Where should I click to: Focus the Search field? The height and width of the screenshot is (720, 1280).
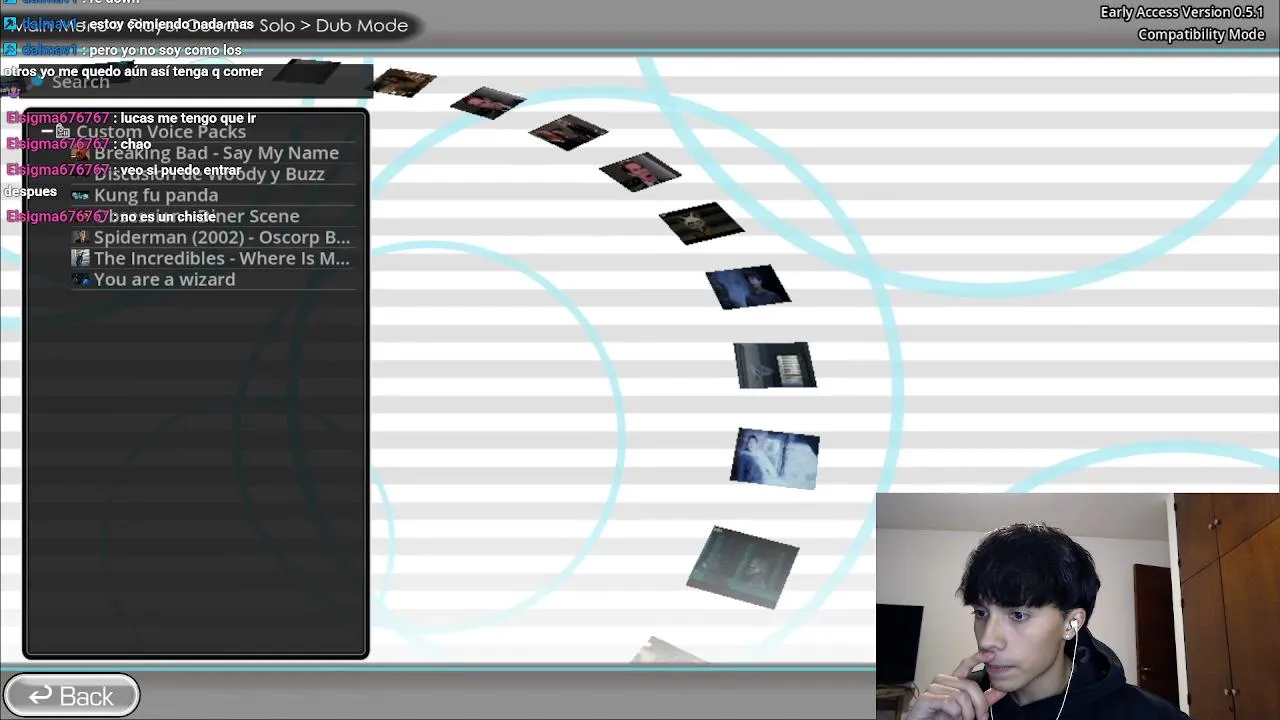[x=195, y=82]
